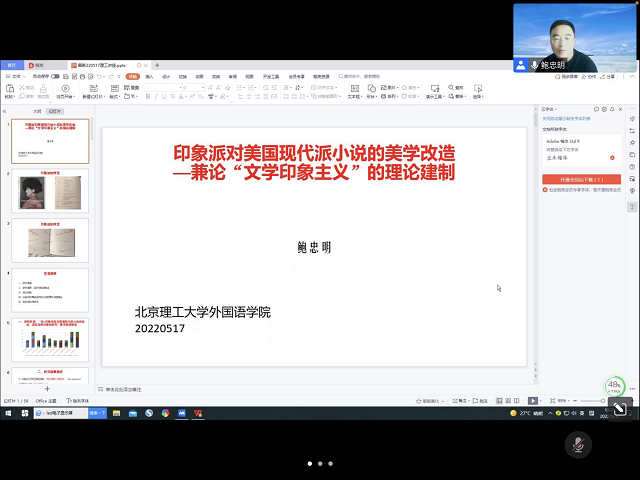Click the Undo arrow icon
This screenshot has height=480, width=640.
click(x=99, y=76)
